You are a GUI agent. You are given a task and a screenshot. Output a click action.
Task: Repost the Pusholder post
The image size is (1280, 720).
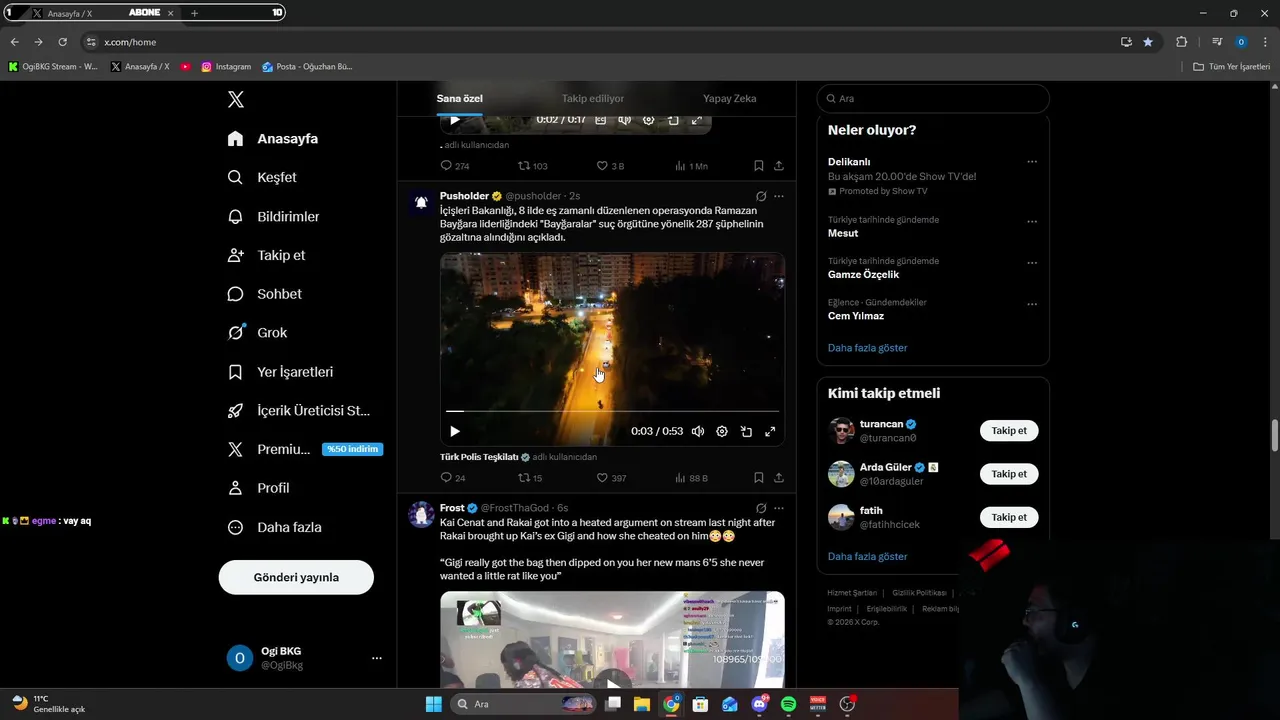(530, 478)
